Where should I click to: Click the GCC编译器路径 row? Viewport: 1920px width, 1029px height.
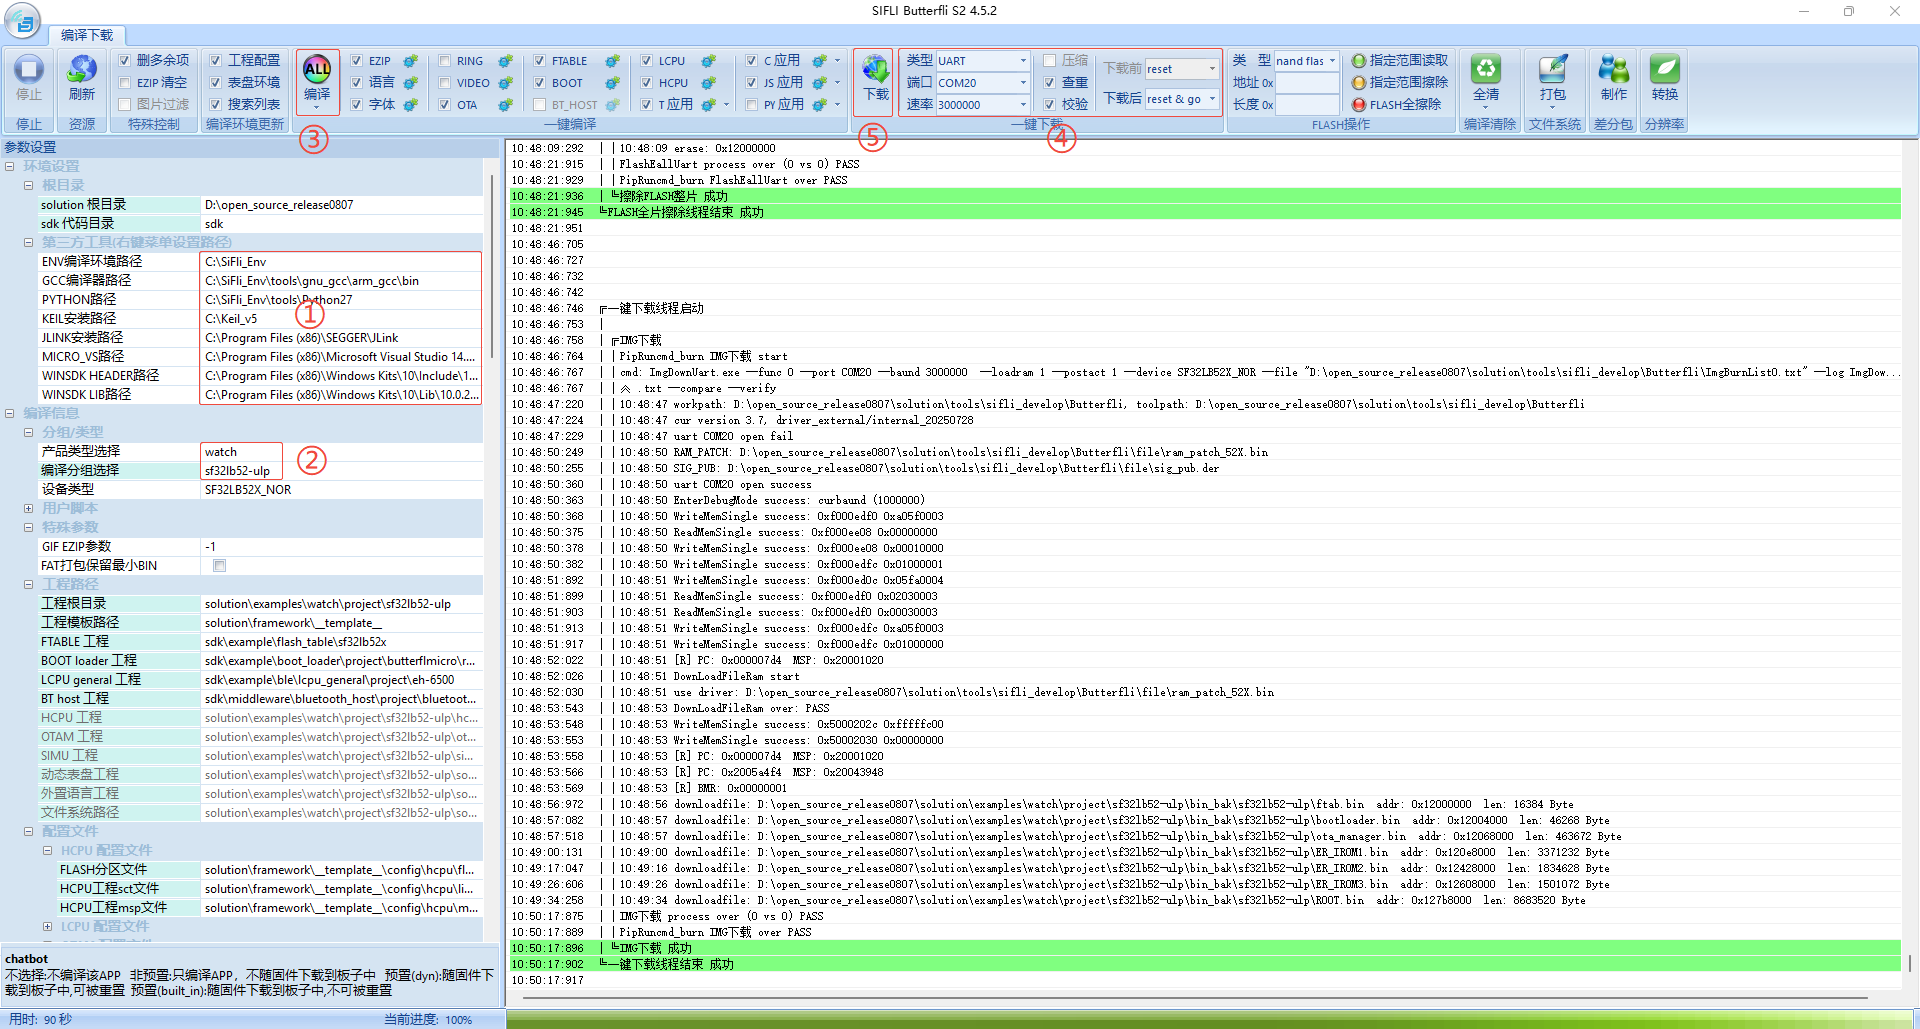[259, 281]
